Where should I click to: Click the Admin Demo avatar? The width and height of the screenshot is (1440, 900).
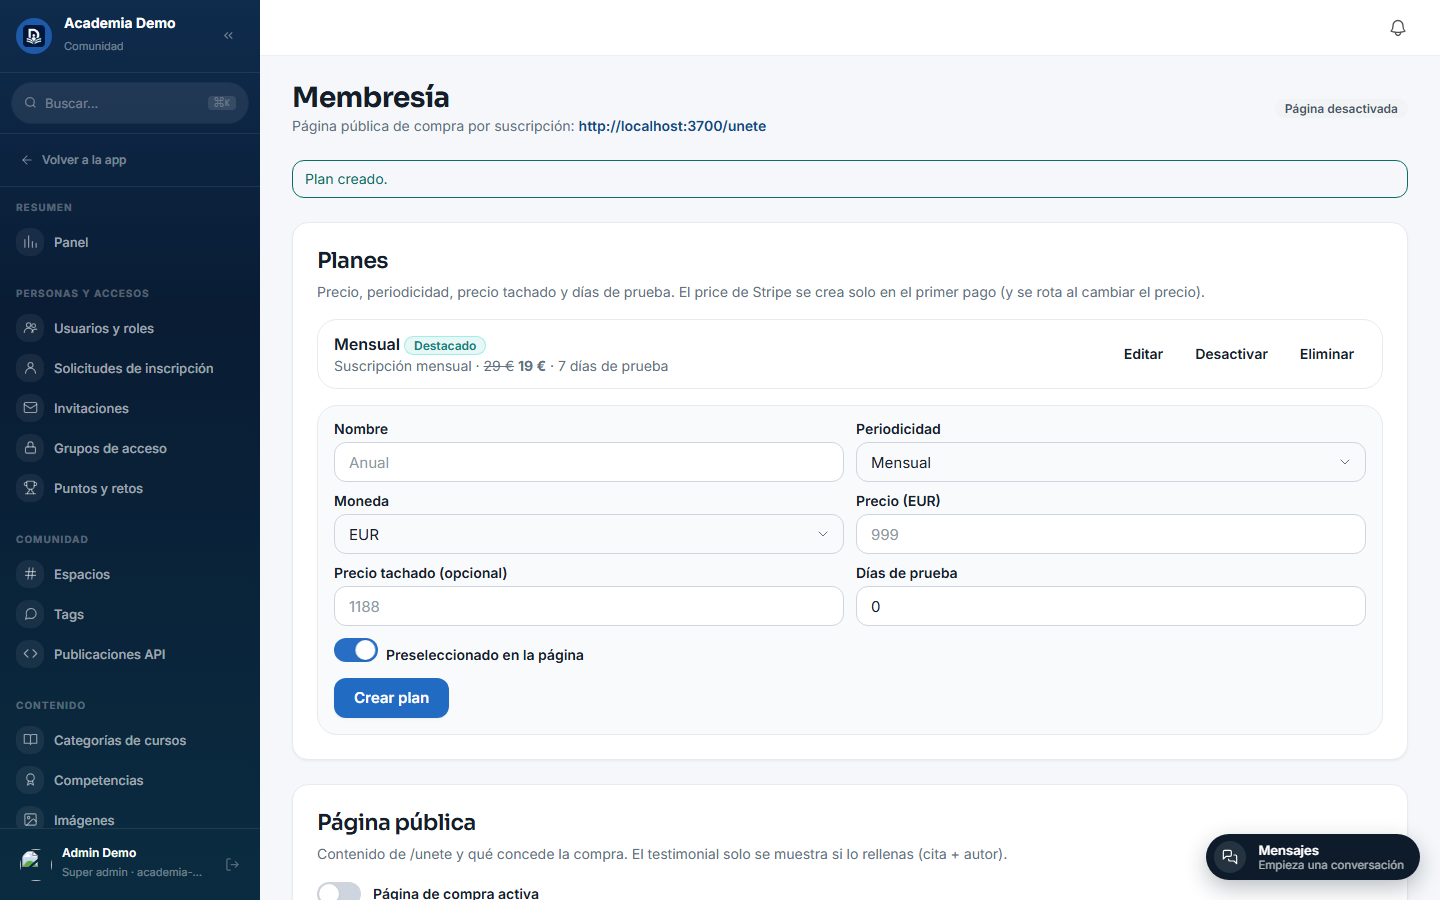(34, 863)
